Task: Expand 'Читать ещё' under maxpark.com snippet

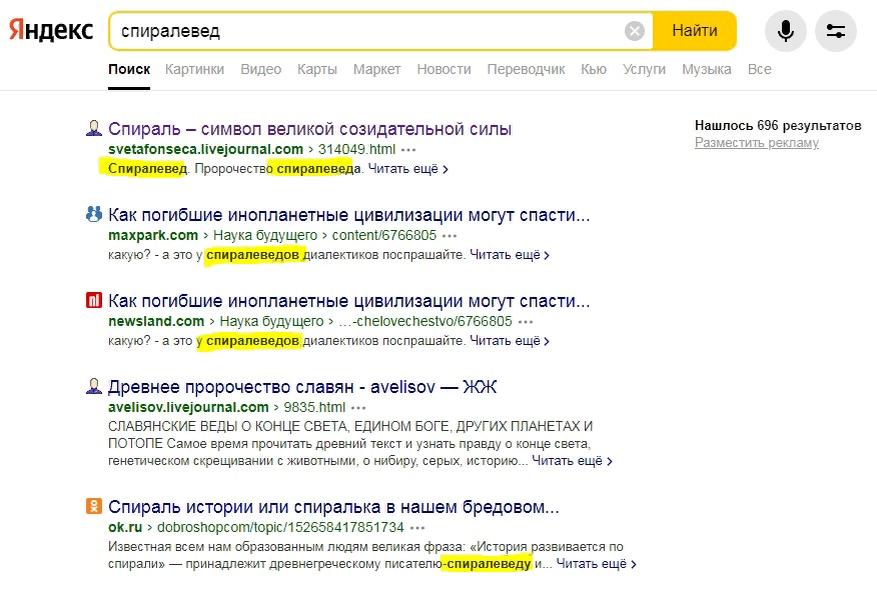Action: 510,255
